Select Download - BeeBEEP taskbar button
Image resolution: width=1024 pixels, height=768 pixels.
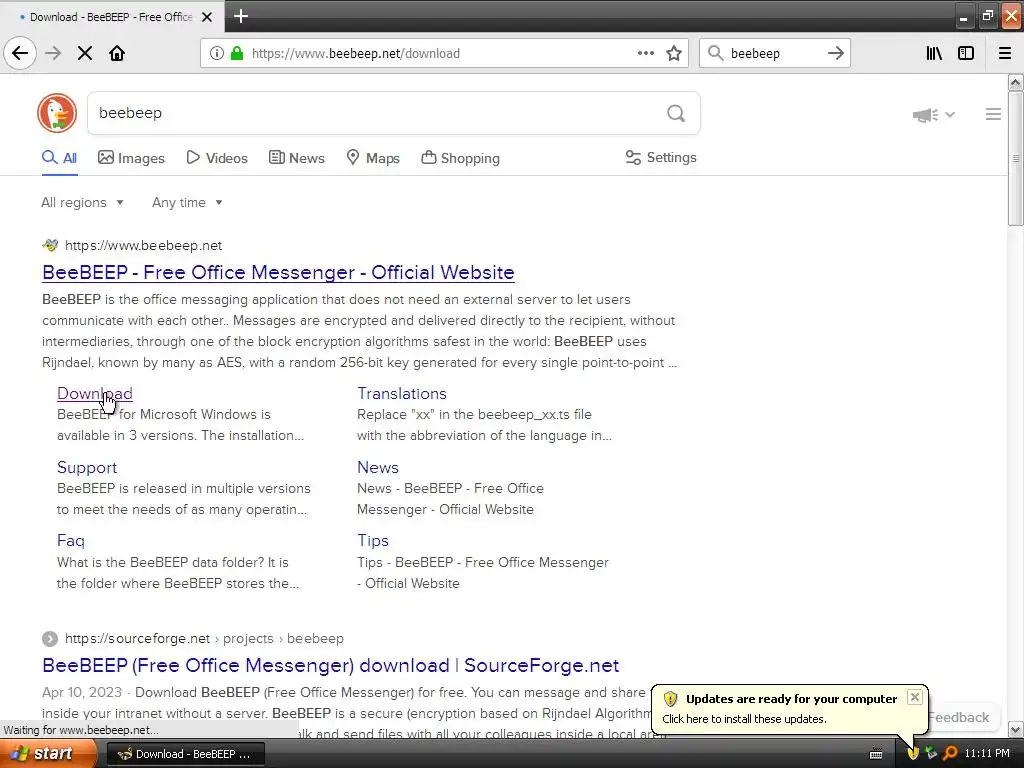click(184, 754)
